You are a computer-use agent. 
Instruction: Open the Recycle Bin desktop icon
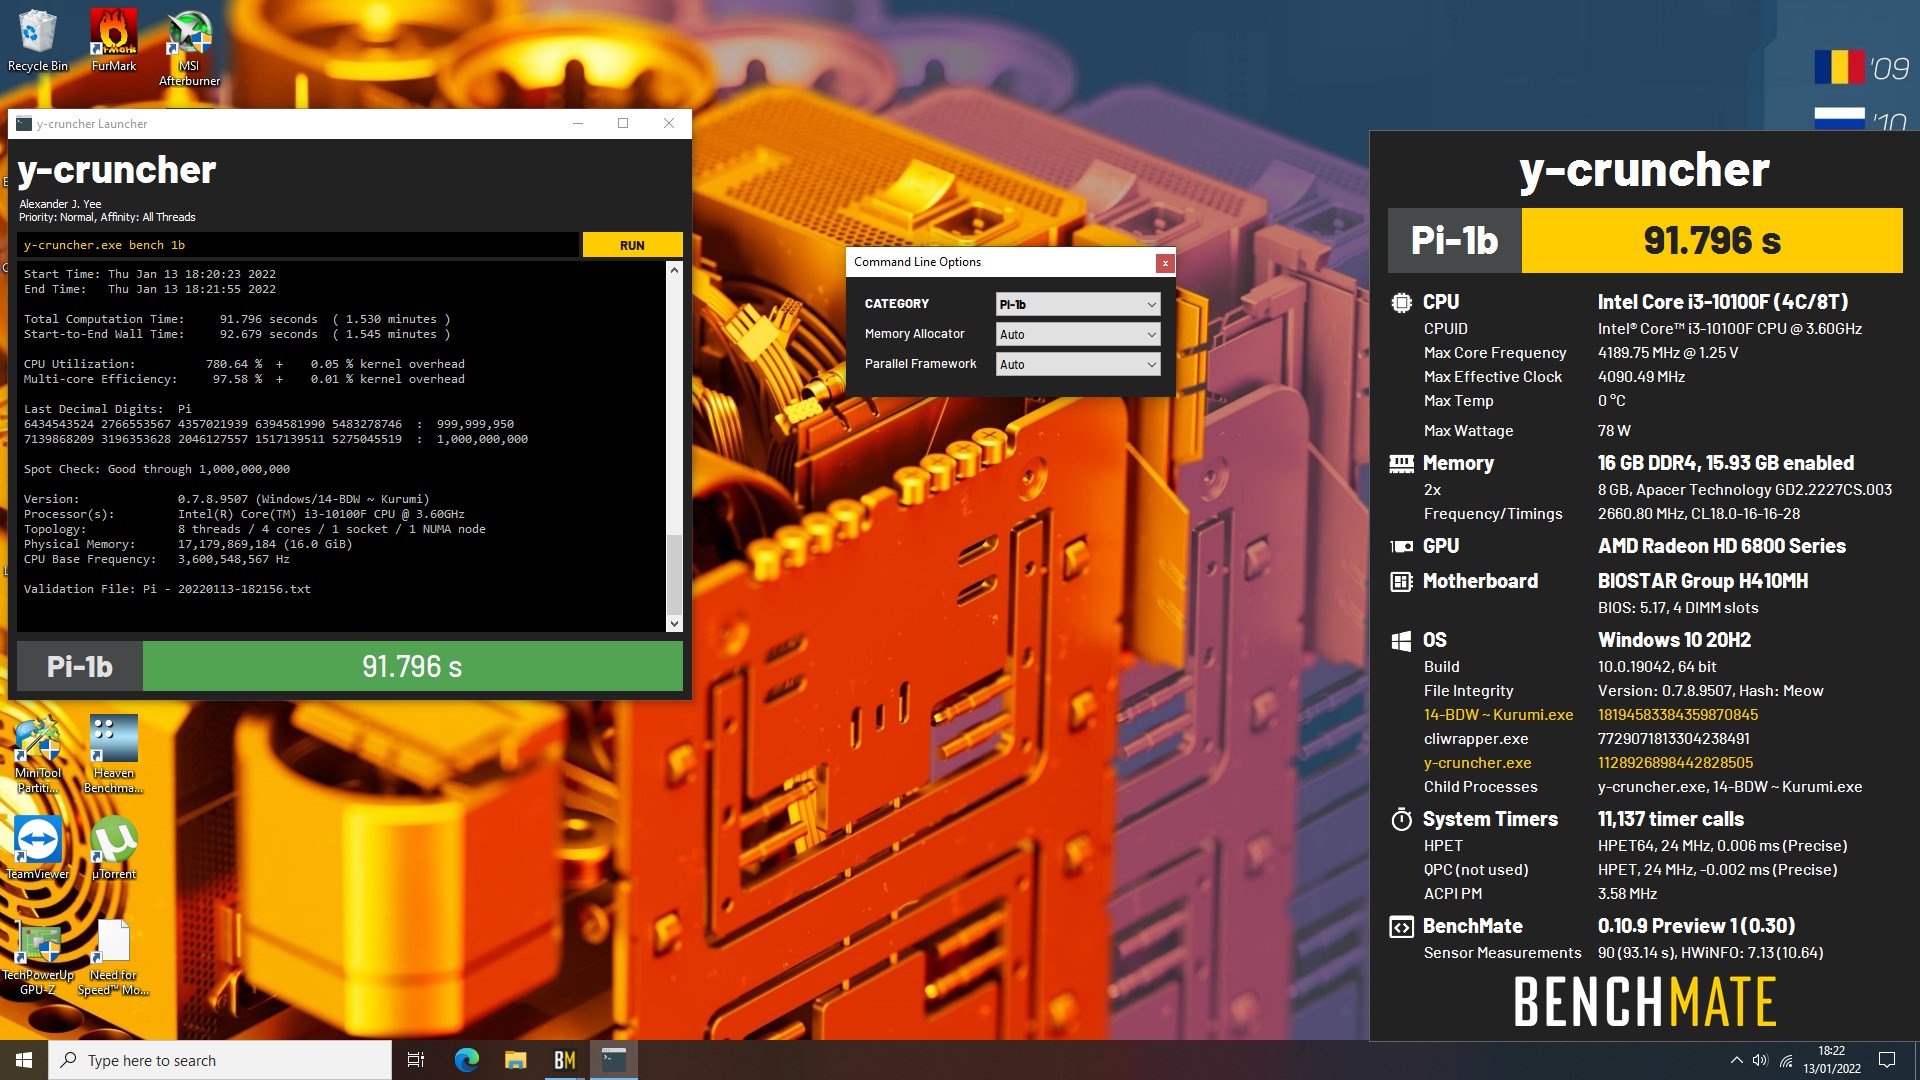click(x=38, y=40)
